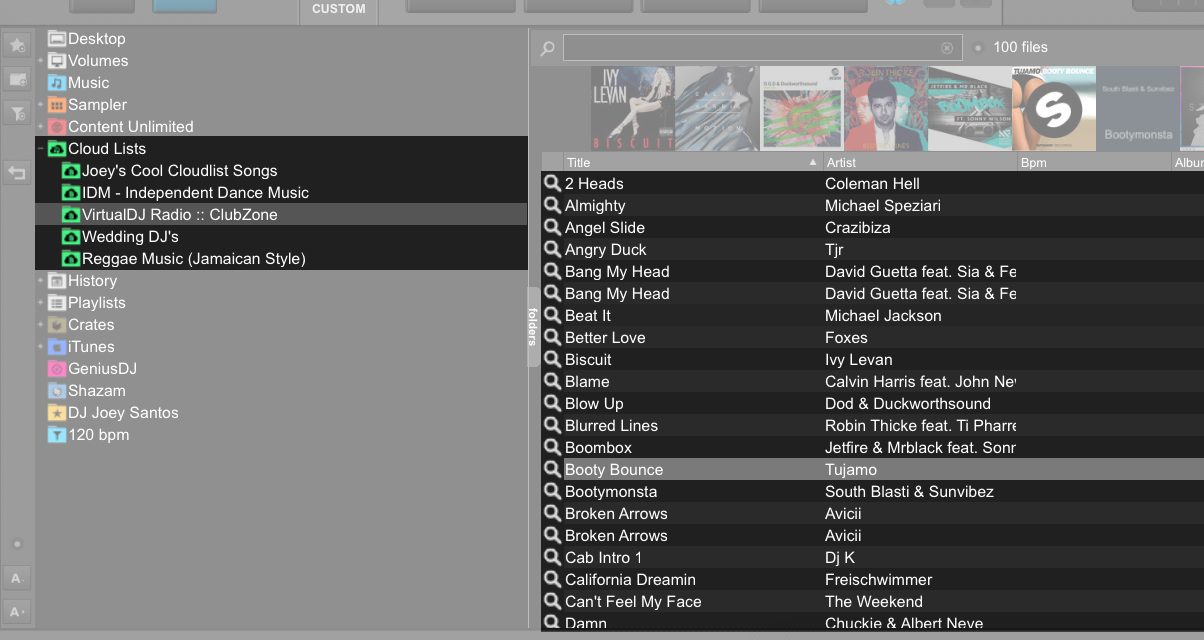Click the orange Sampler folder icon
Screen dimensions: 1204x640
click(57, 105)
